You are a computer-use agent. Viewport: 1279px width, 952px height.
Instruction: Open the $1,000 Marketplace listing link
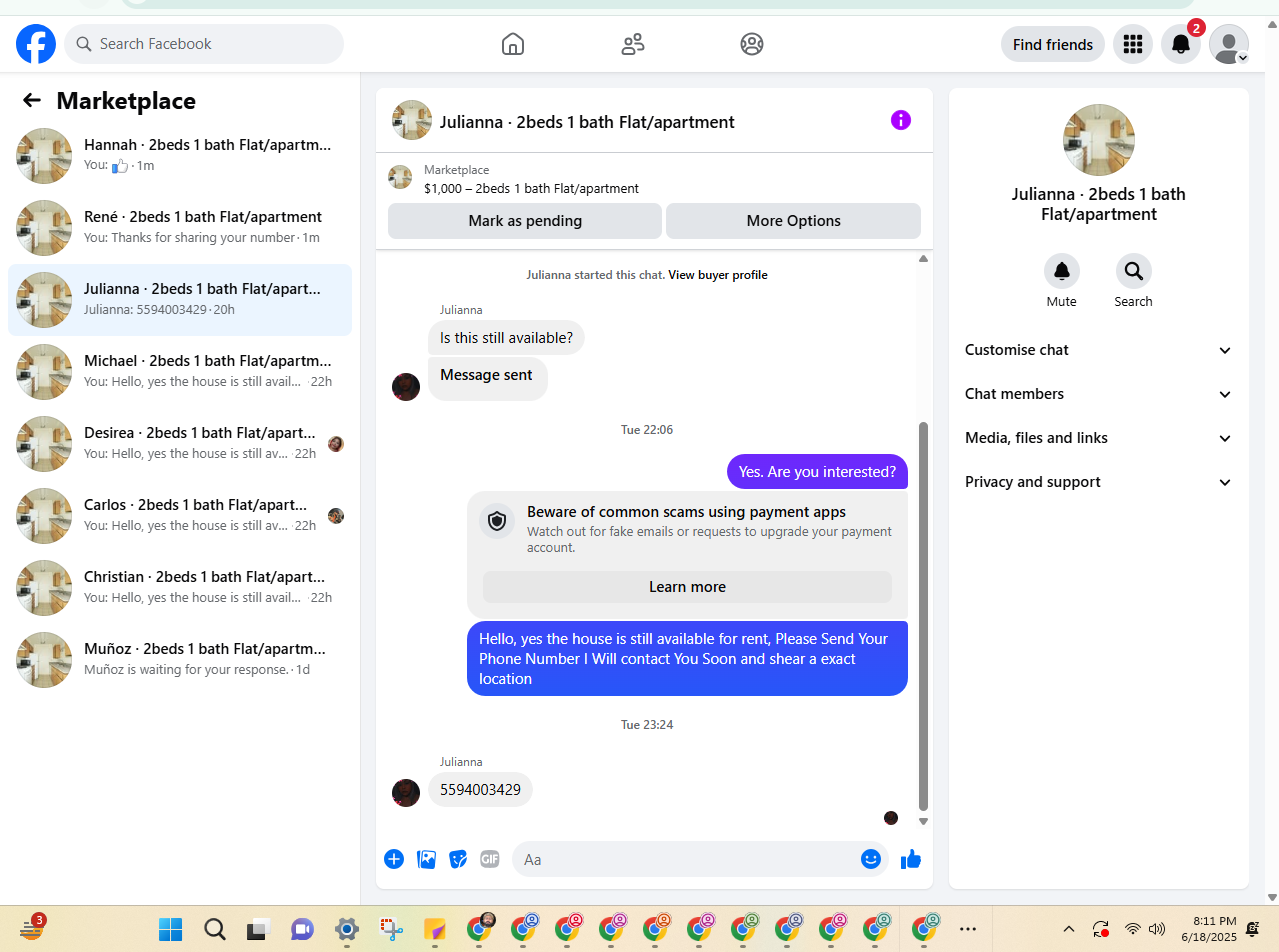pos(531,188)
